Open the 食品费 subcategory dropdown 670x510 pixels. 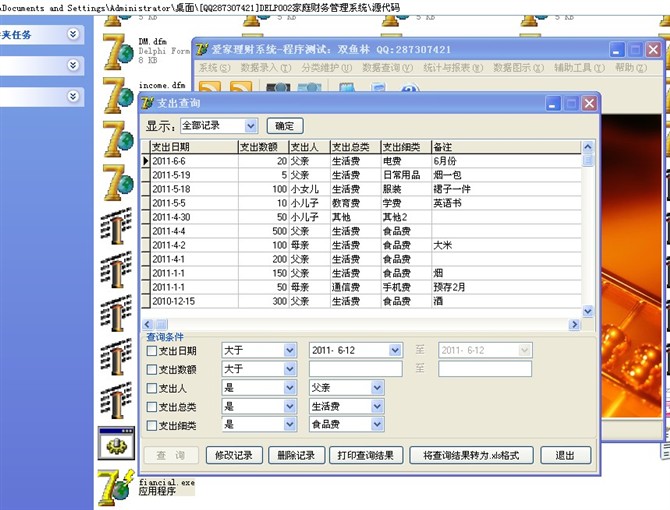[x=377, y=425]
